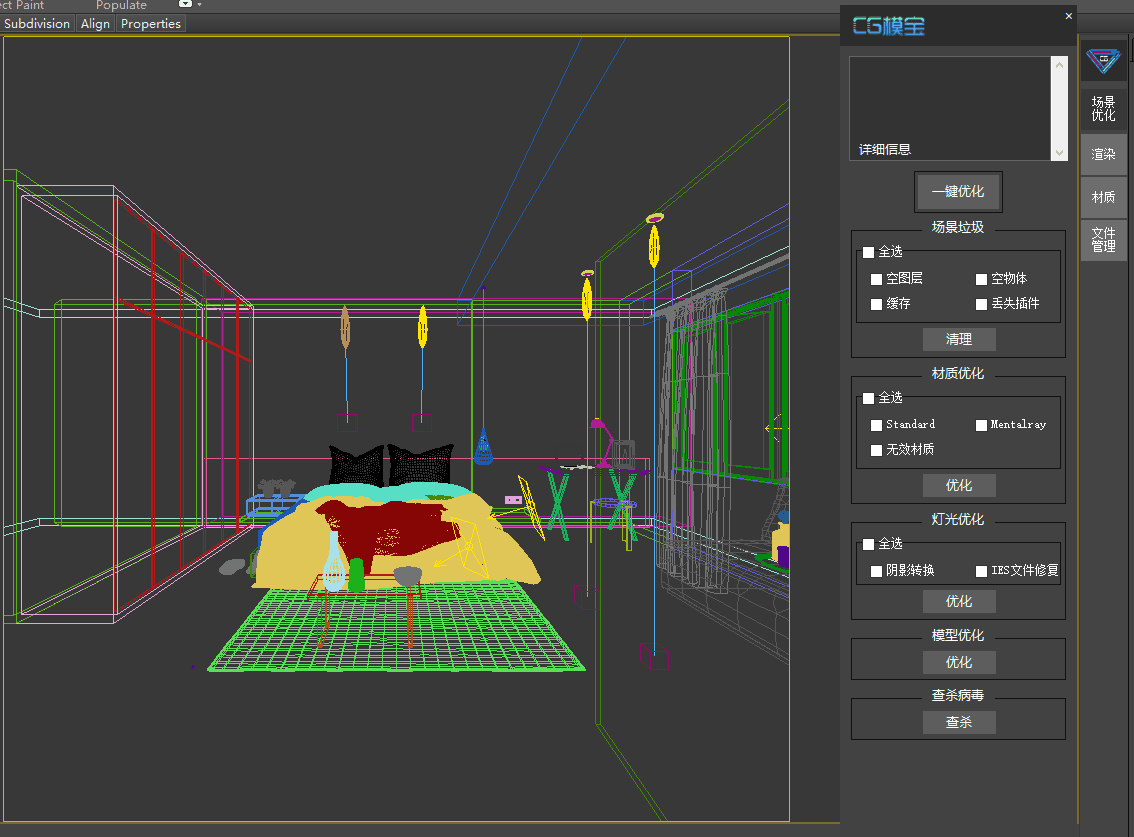Open the 渲染 panel from the sidebar
Screen dimensions: 1134x837
tap(1103, 154)
